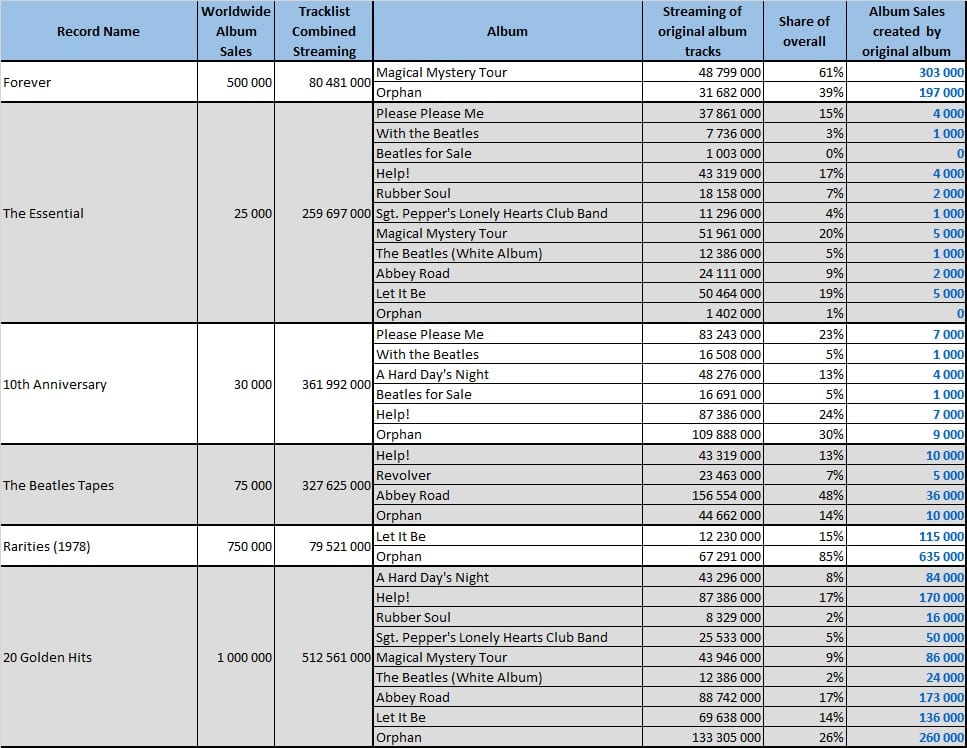
Task: Select the 500 000 sales cell
Action: coord(236,82)
